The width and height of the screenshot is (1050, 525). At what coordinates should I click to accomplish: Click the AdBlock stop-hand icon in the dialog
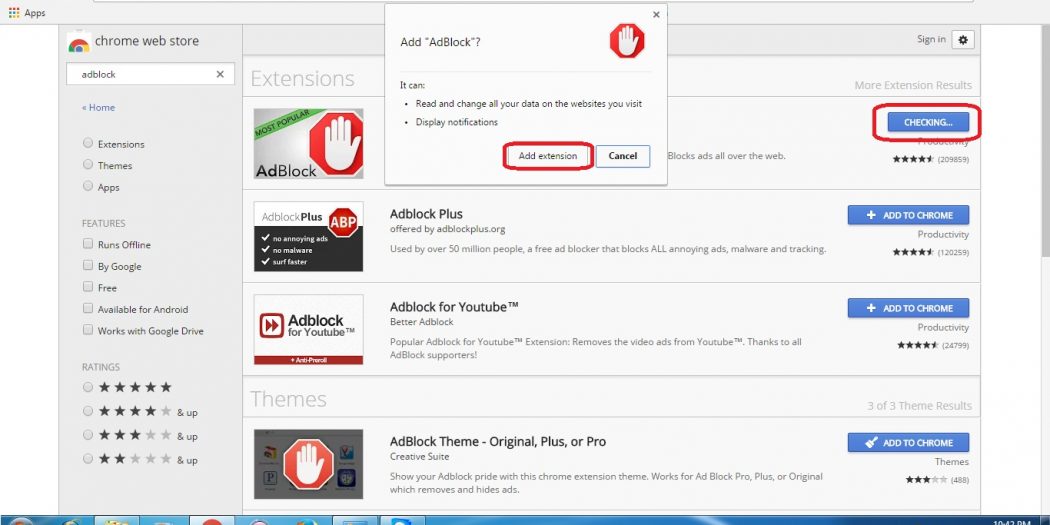point(627,42)
